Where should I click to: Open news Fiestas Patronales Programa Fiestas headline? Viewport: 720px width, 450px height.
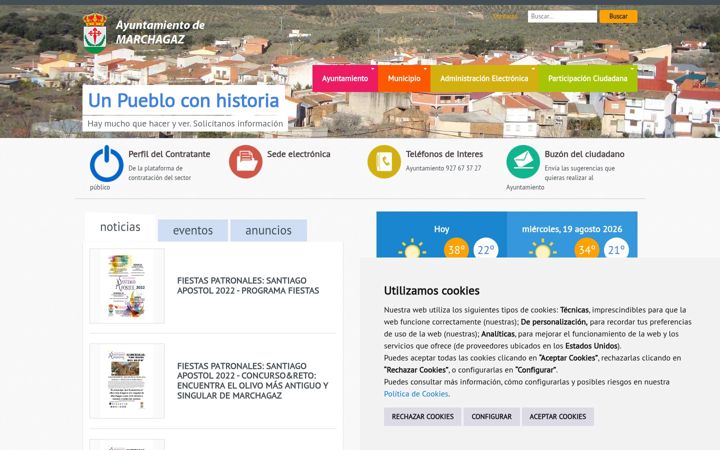point(248,286)
